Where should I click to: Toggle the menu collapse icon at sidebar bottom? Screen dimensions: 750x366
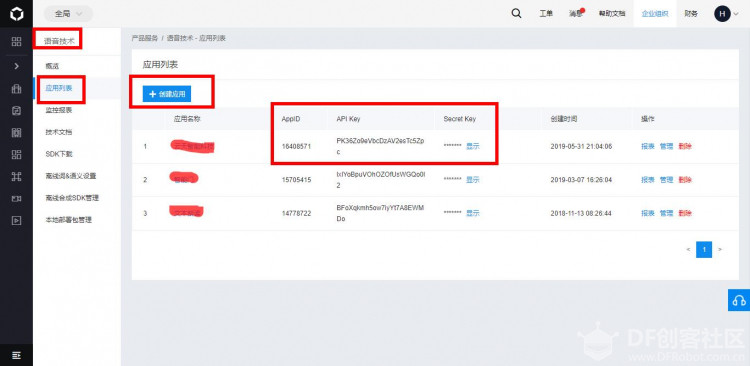16,355
